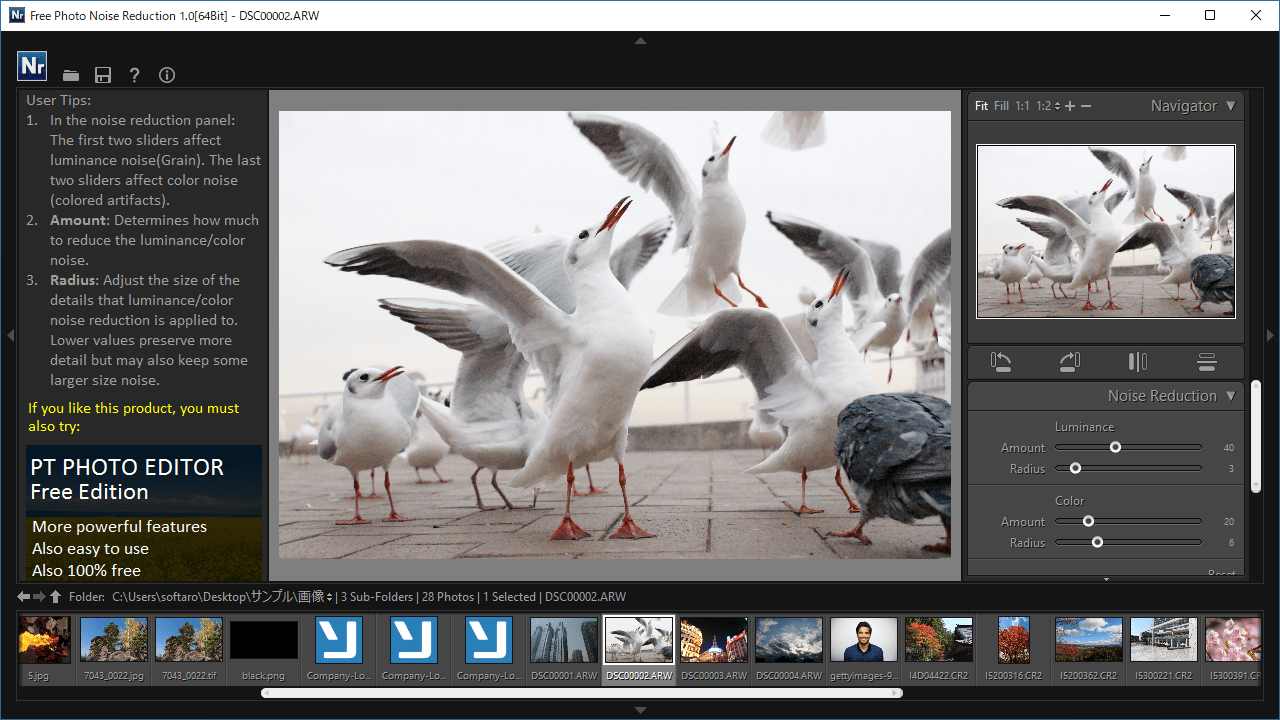The image size is (1280, 720).
Task: Open a photo folder with folder icon
Action: (71, 75)
